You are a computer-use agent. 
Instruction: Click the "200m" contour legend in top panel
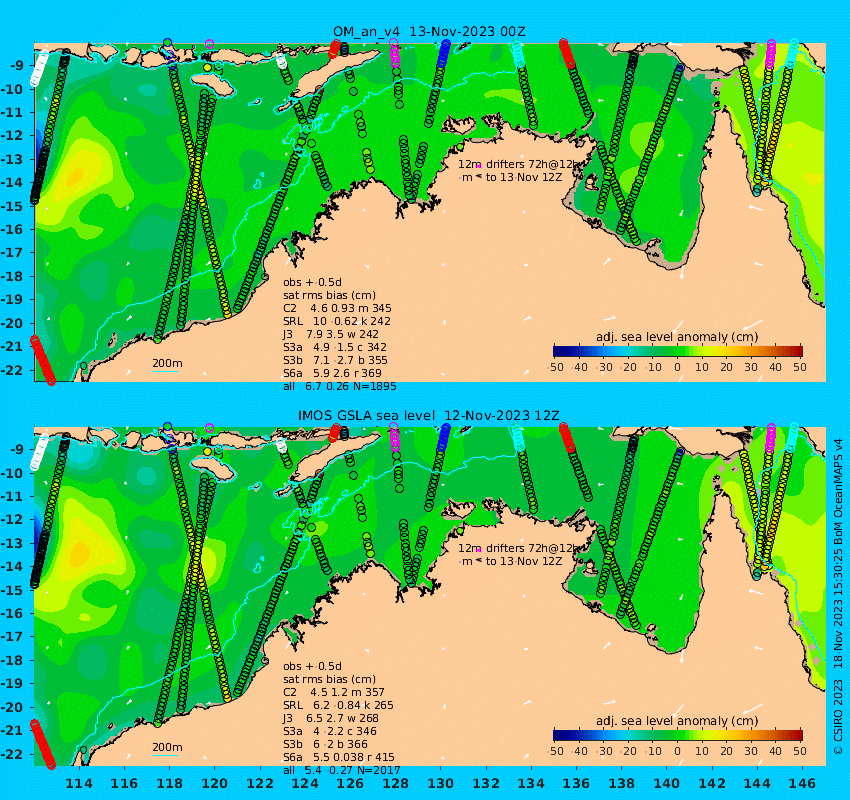(x=167, y=363)
